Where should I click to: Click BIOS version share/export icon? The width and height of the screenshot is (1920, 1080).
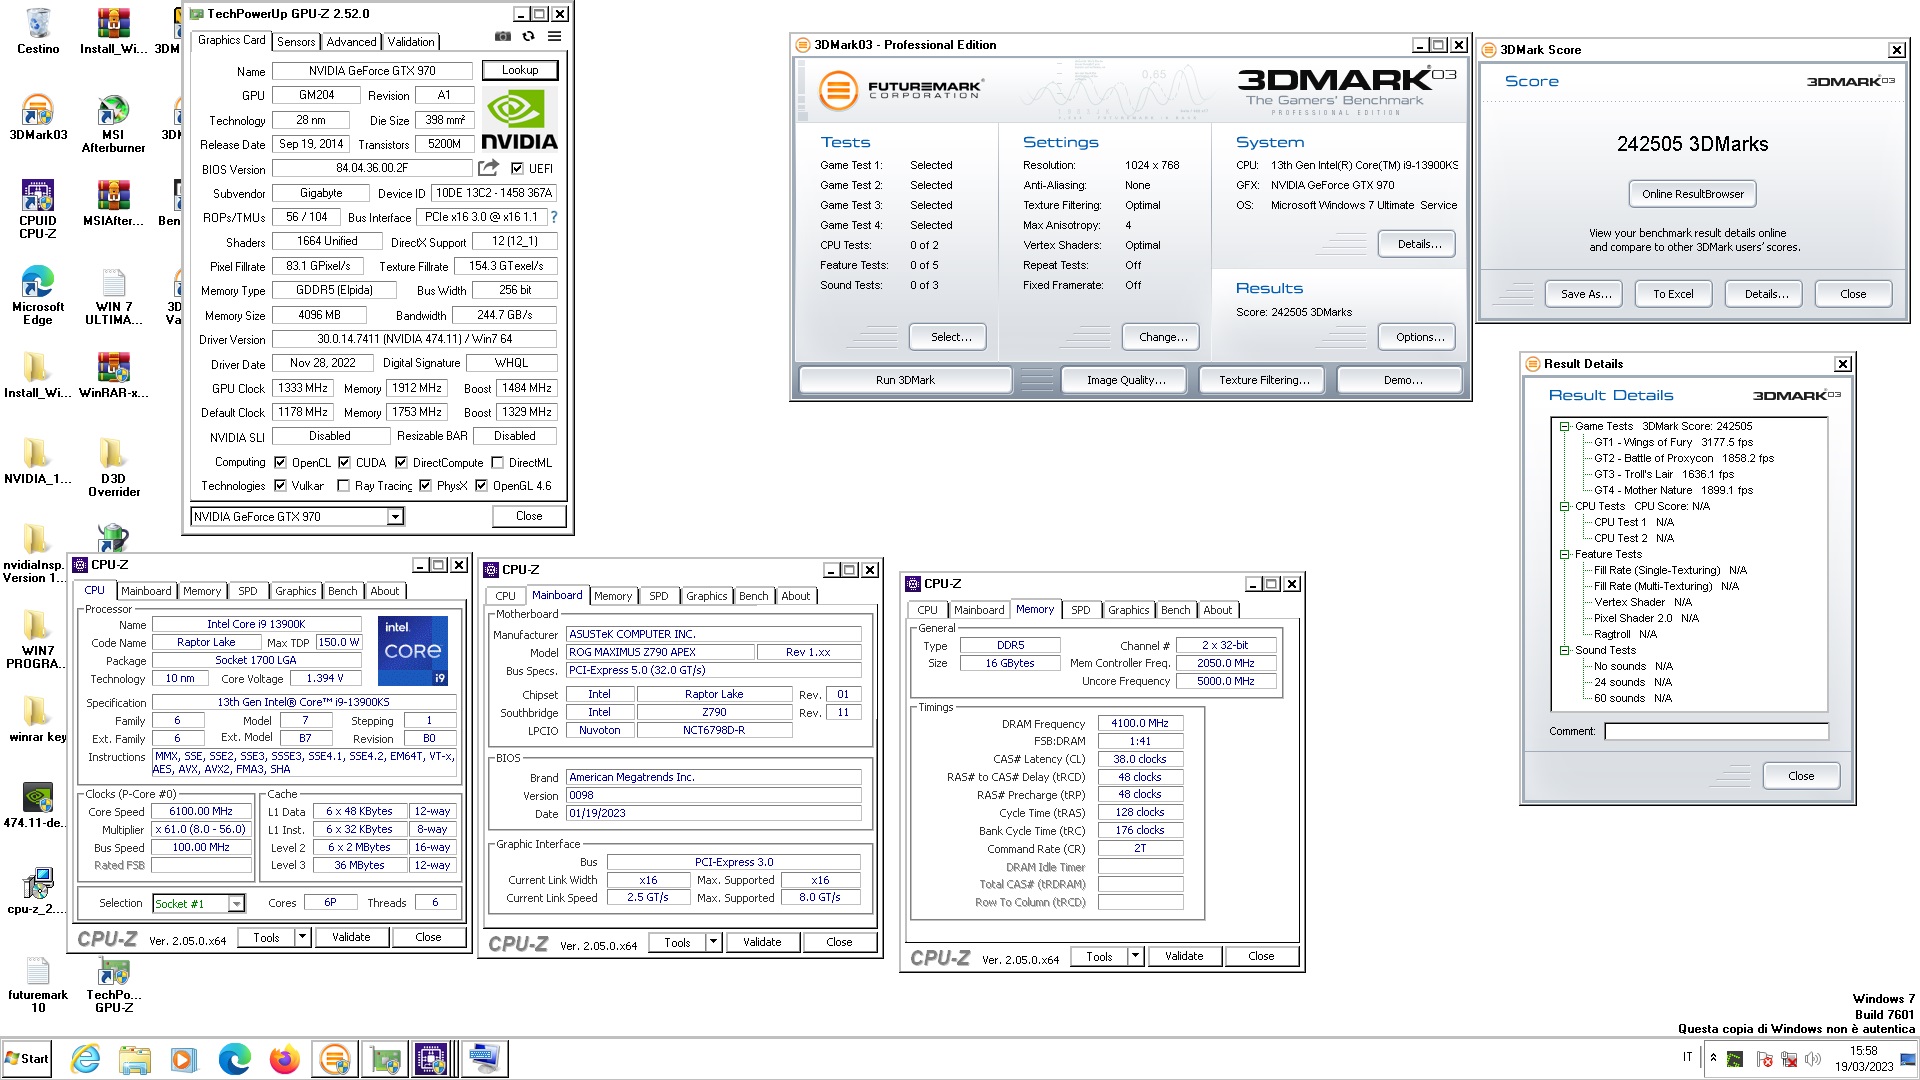point(488,168)
